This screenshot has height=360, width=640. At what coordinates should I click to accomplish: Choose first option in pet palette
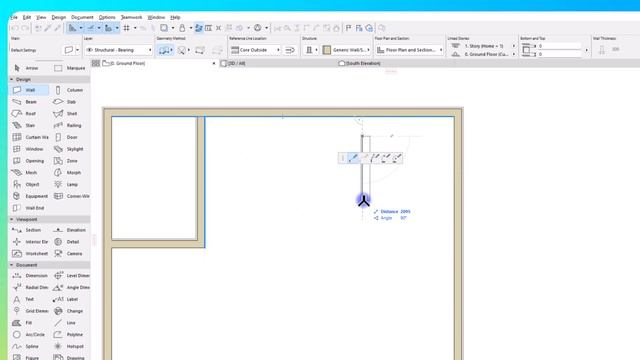pos(353,158)
